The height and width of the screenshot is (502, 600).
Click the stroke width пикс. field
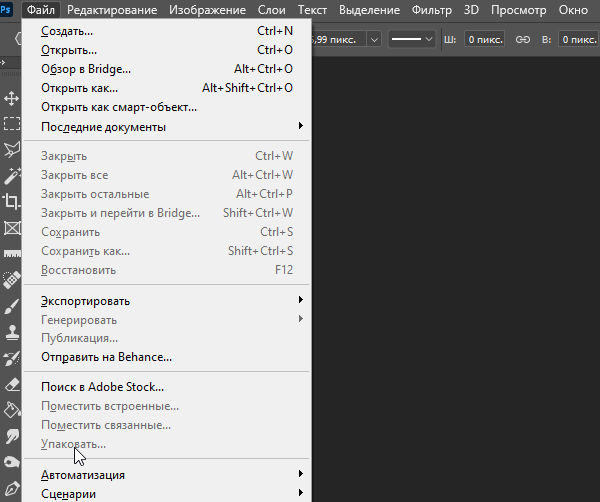click(339, 39)
